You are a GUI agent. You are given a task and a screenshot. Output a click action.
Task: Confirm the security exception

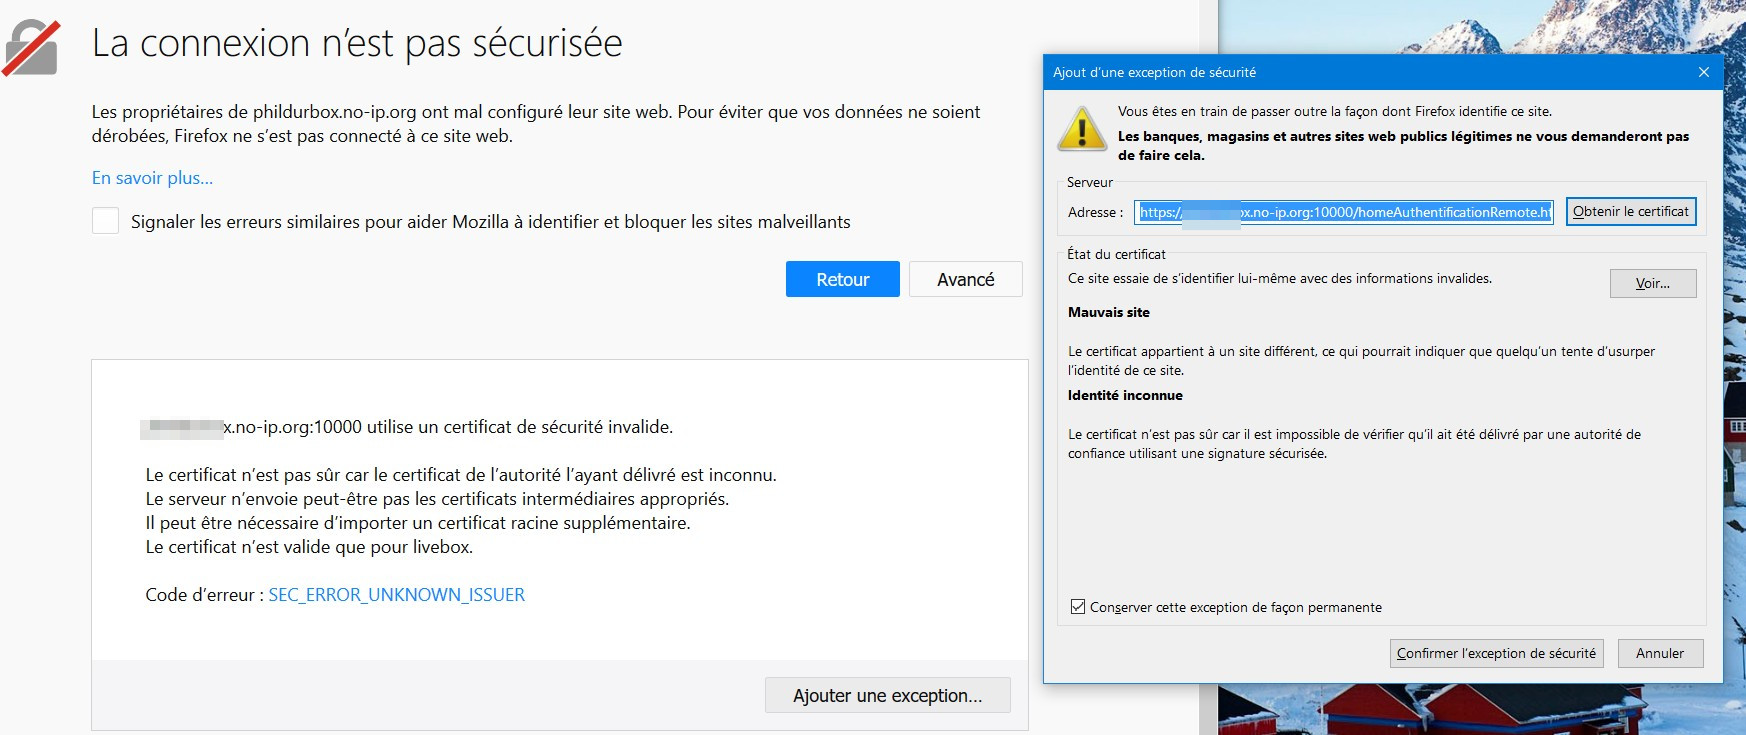[x=1496, y=653]
